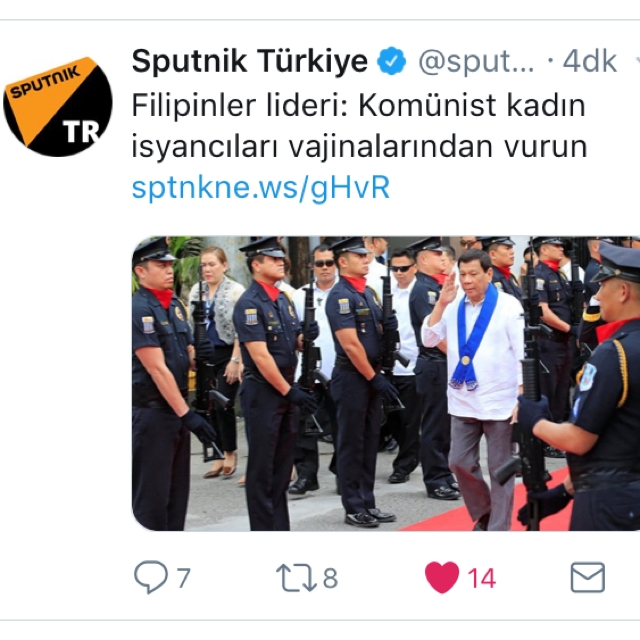
Task: Click the Sputnik Türkiye display name
Action: coord(250,61)
